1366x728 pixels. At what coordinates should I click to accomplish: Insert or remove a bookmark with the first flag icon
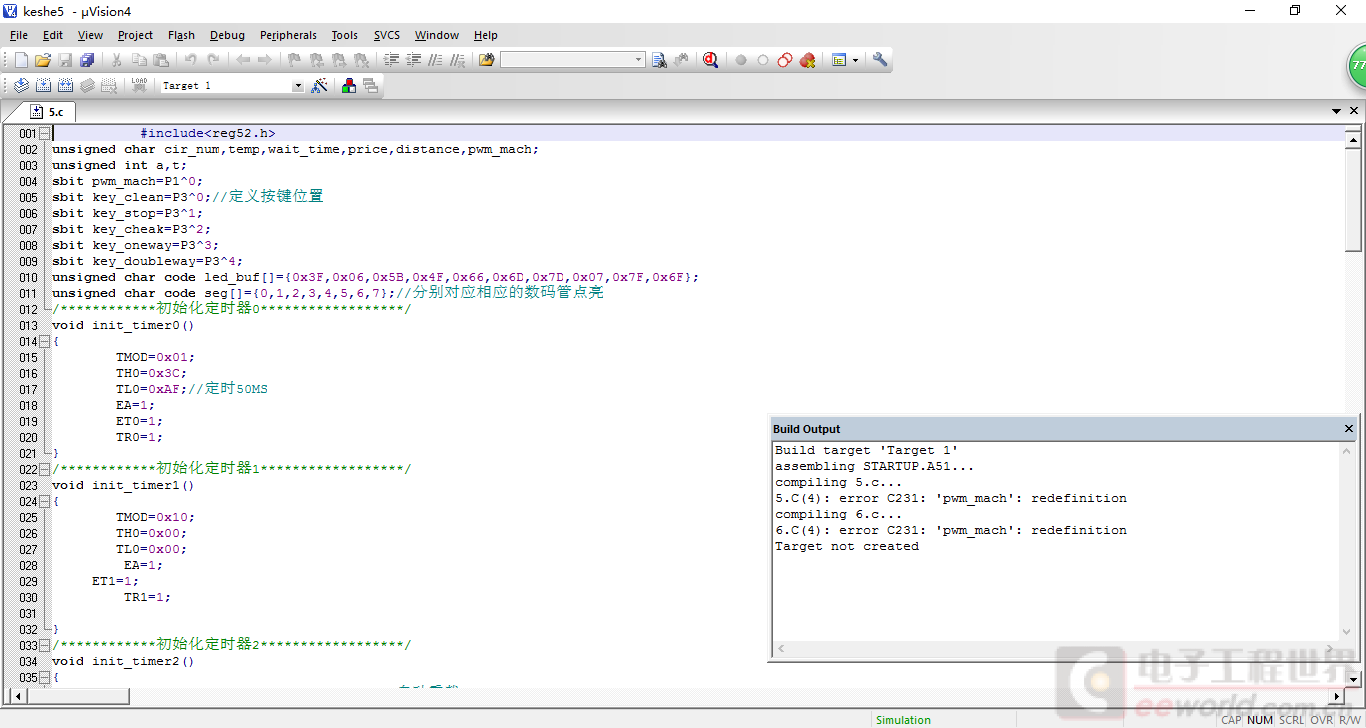click(x=294, y=60)
